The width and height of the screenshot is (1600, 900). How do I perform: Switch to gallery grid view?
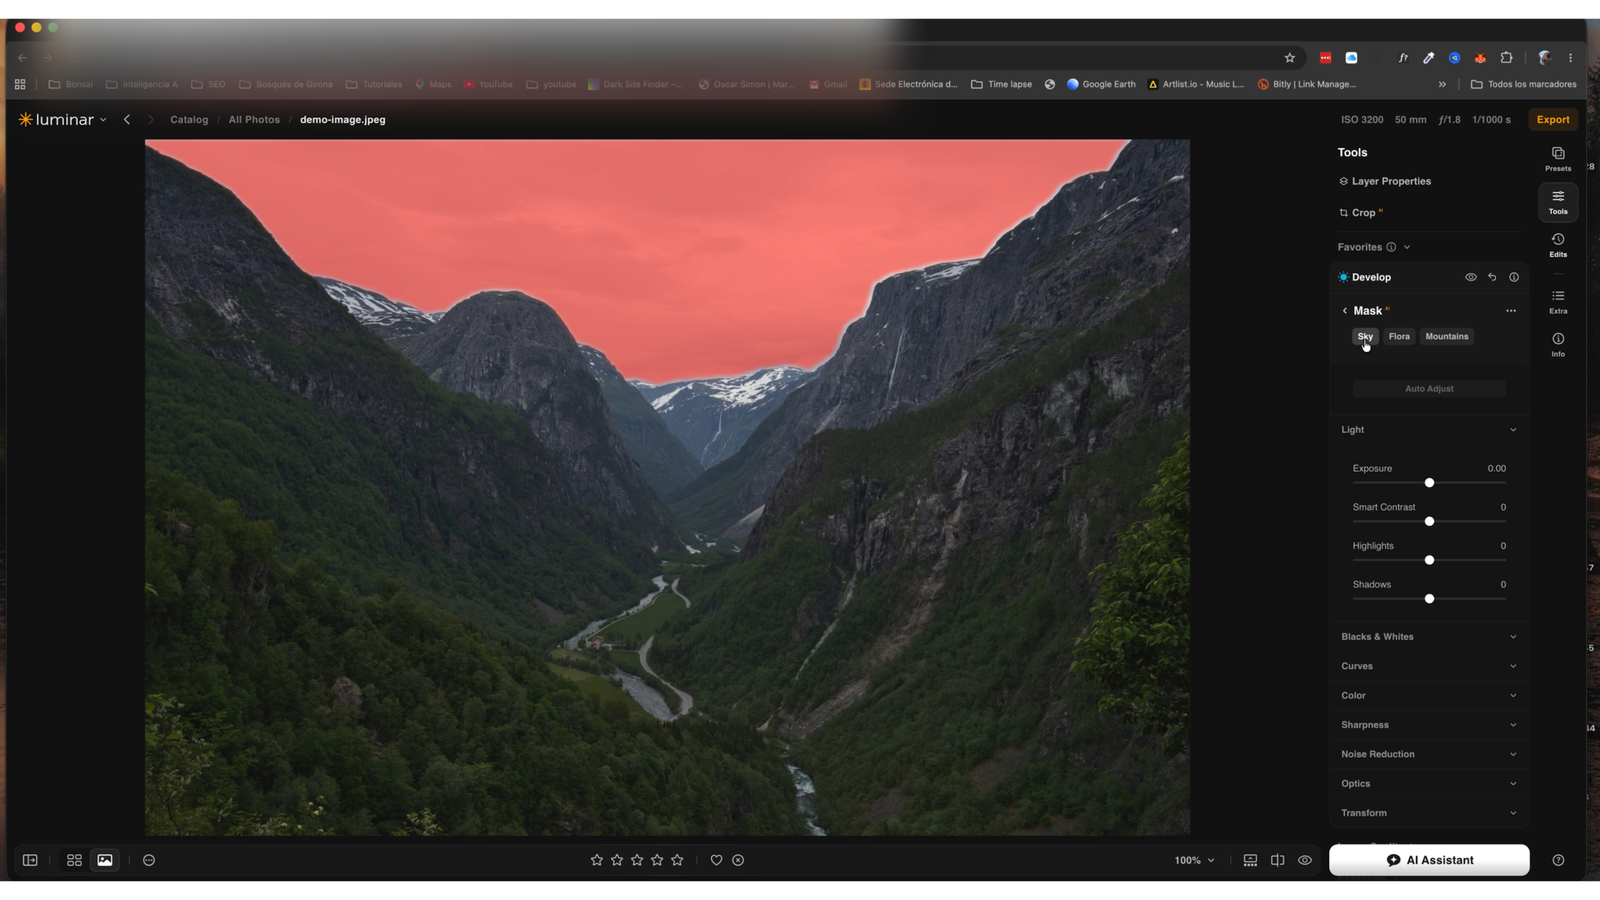pos(74,860)
